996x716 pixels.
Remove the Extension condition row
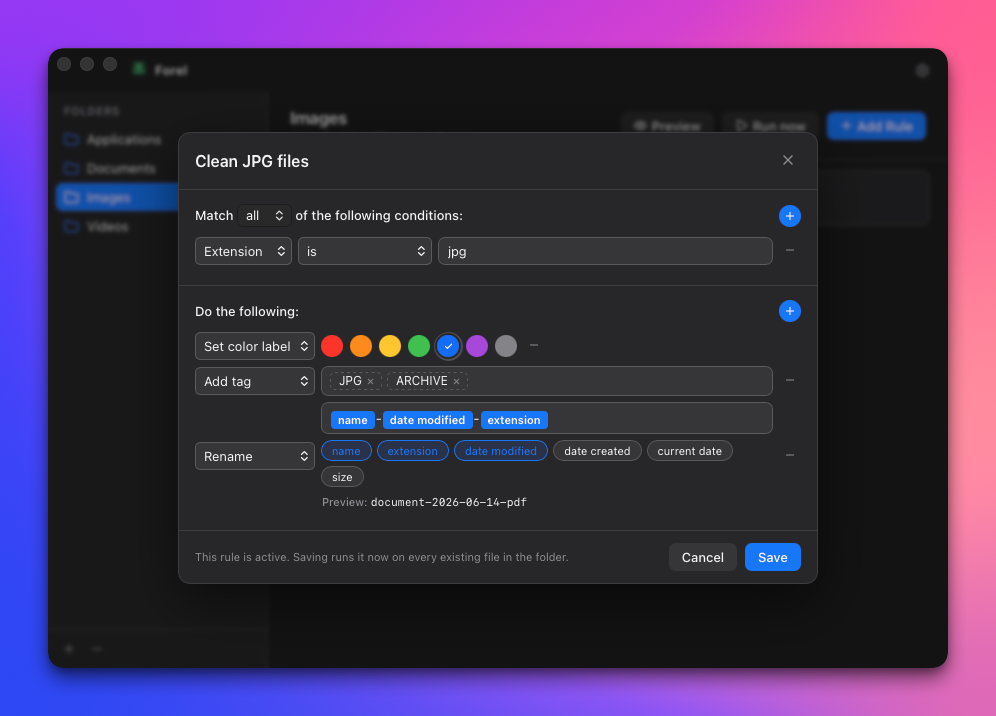tap(790, 250)
